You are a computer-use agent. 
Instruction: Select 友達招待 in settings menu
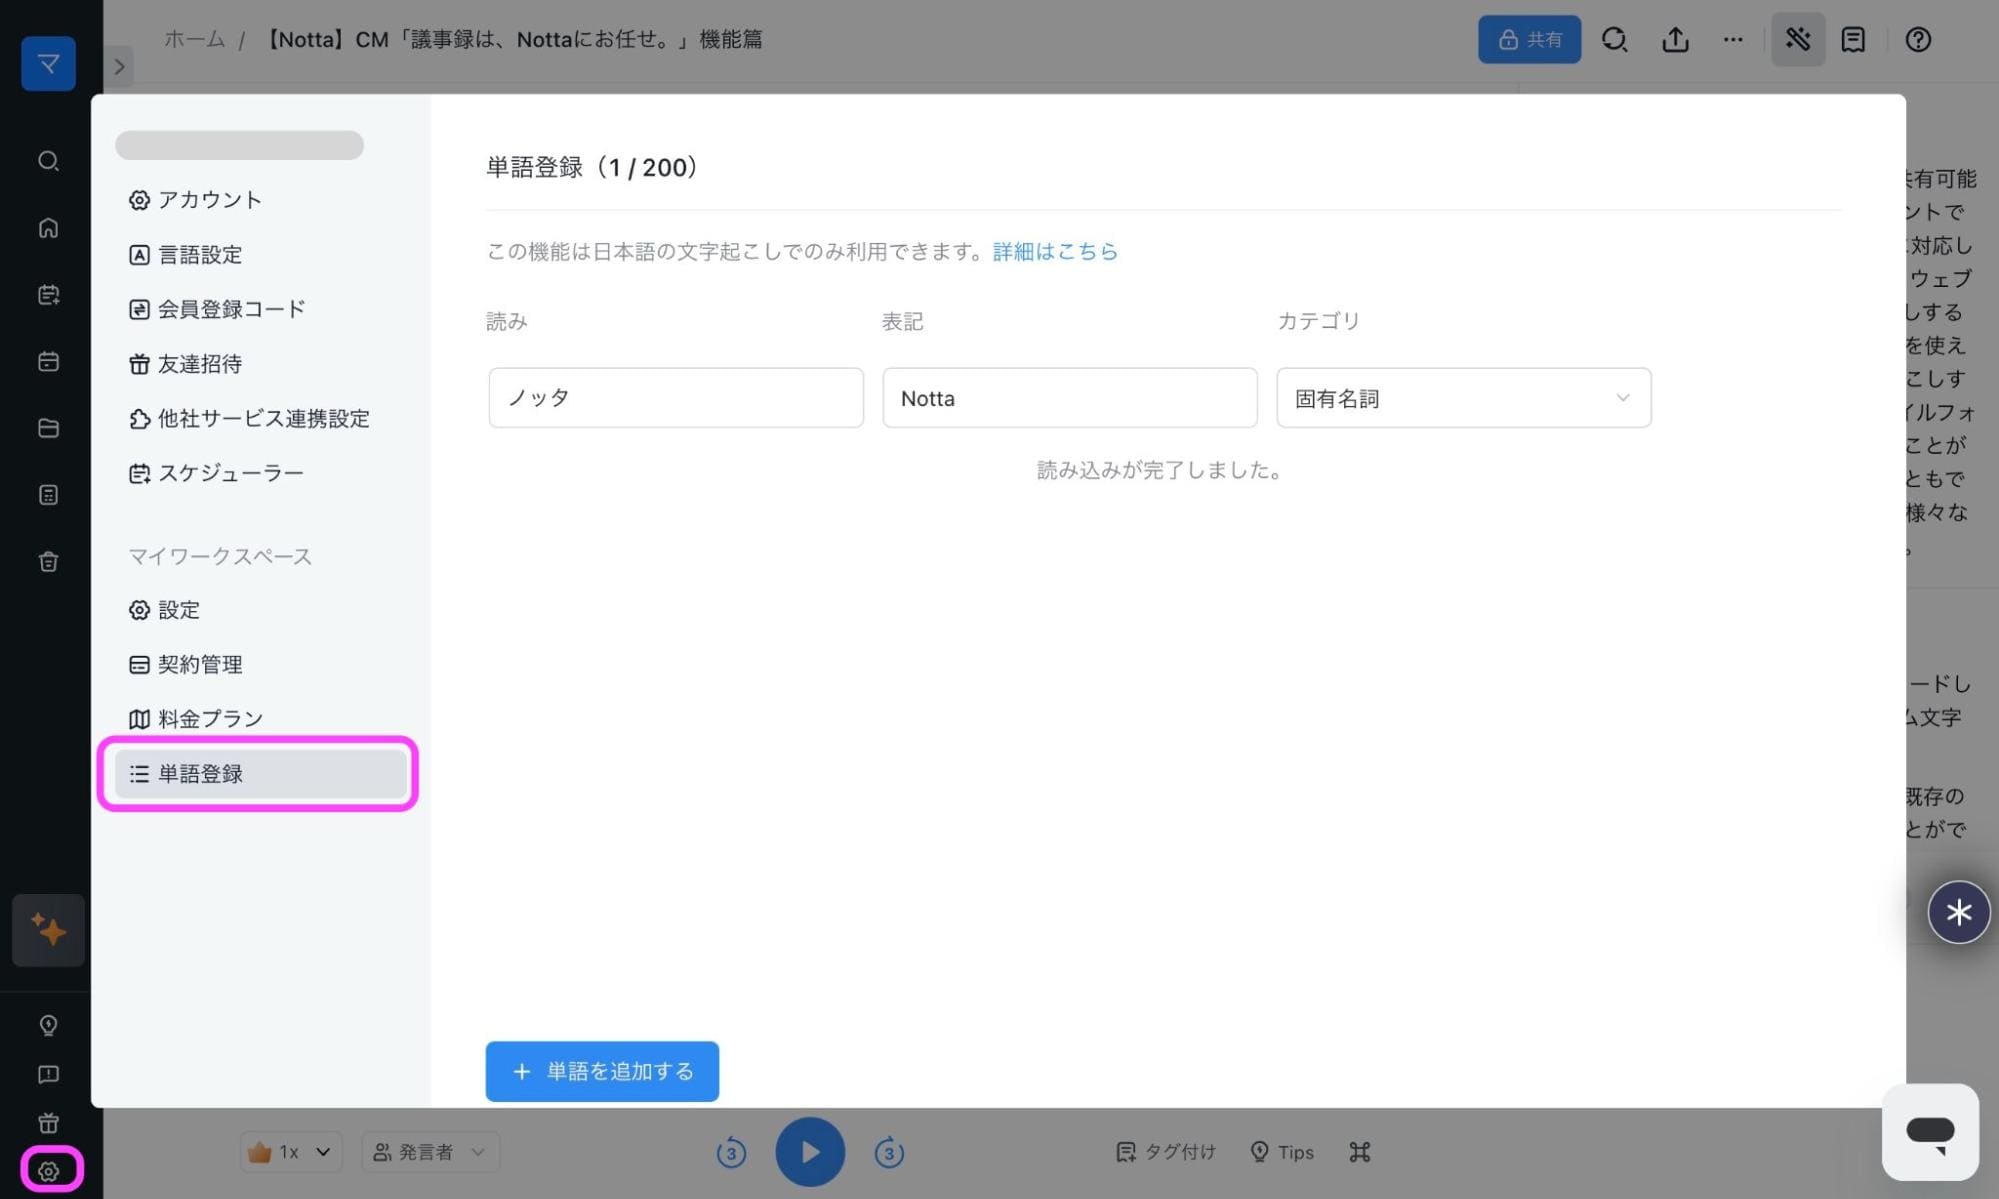tap(185, 364)
